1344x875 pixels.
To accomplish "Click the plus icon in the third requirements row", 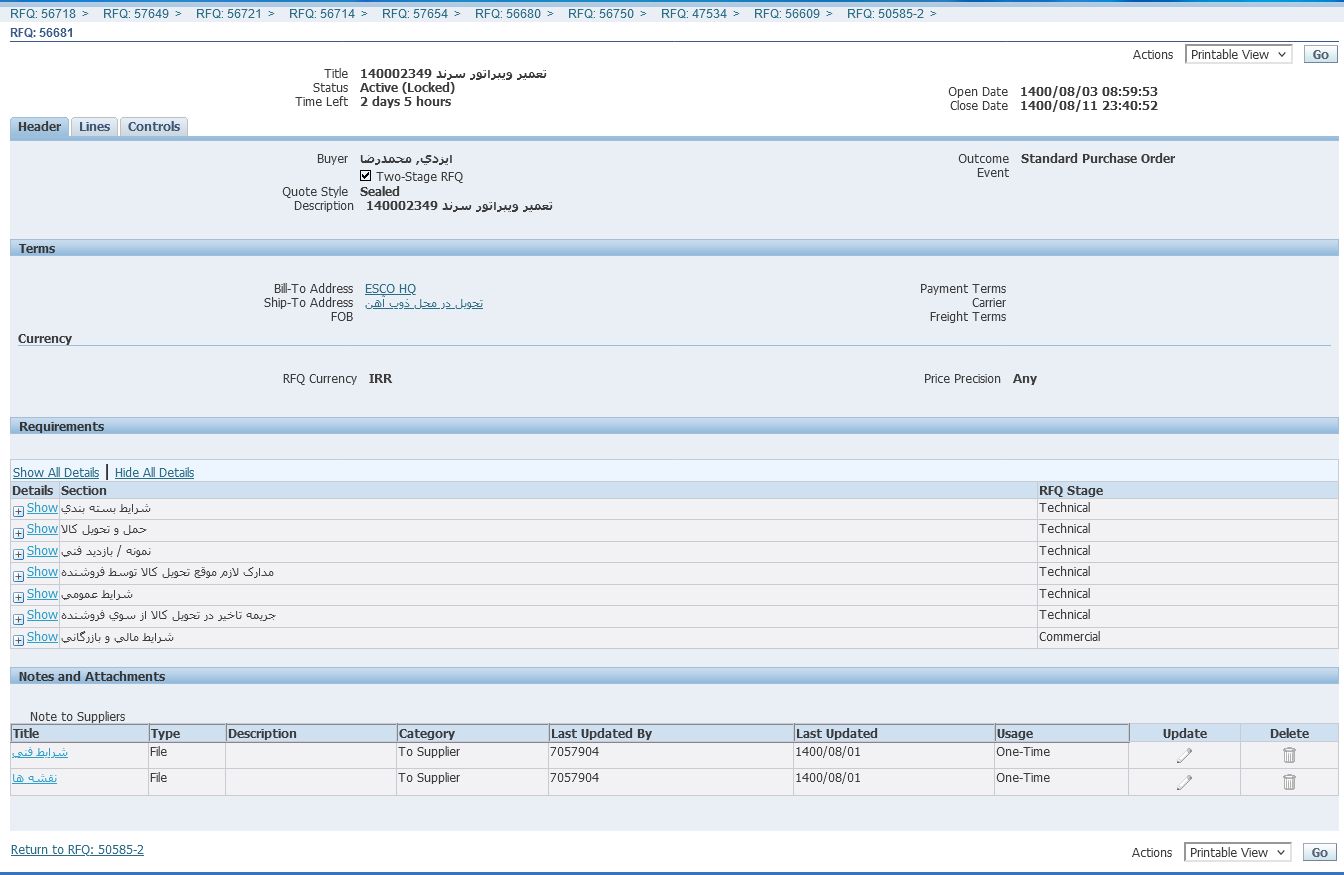I will pyautogui.click(x=18, y=554).
